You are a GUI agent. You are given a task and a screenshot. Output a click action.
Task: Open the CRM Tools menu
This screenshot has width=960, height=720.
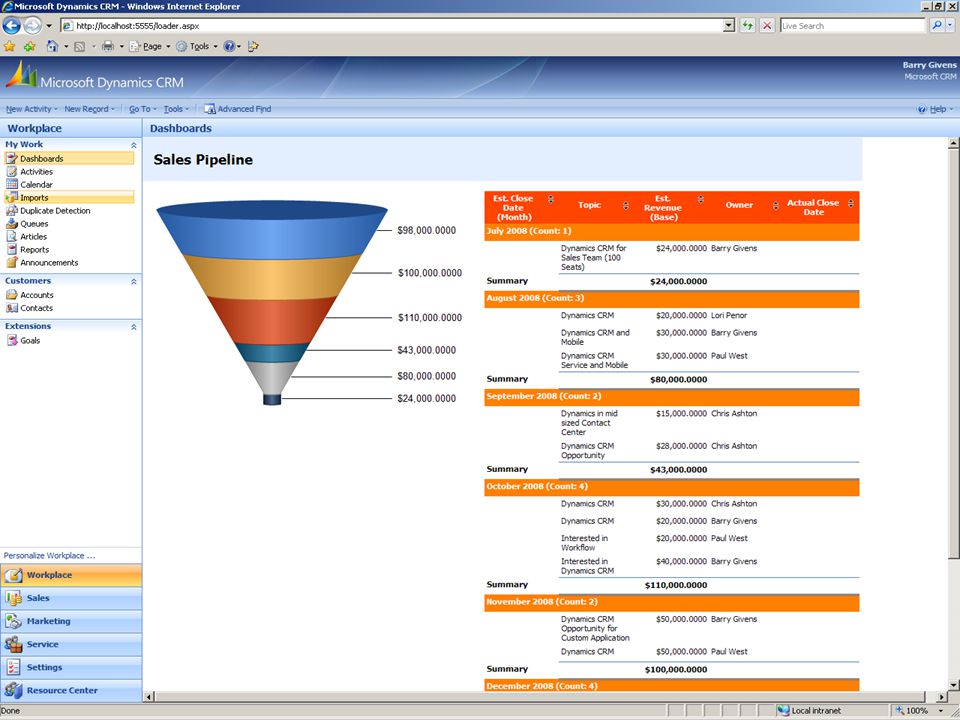176,109
